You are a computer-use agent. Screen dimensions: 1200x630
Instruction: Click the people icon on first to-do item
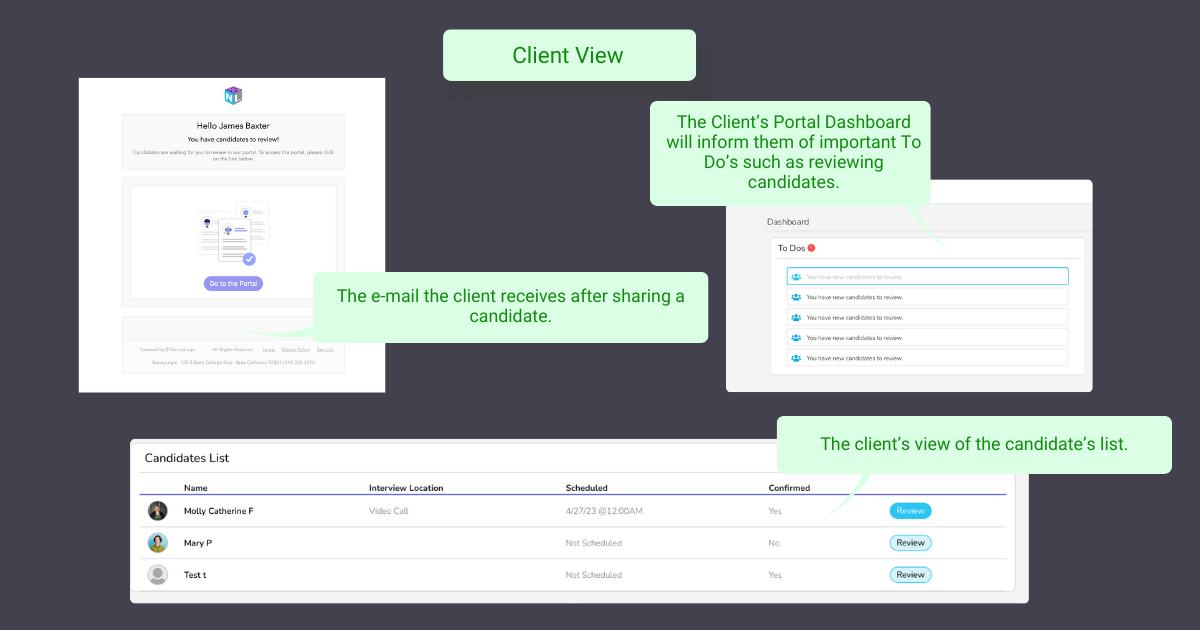(796, 277)
